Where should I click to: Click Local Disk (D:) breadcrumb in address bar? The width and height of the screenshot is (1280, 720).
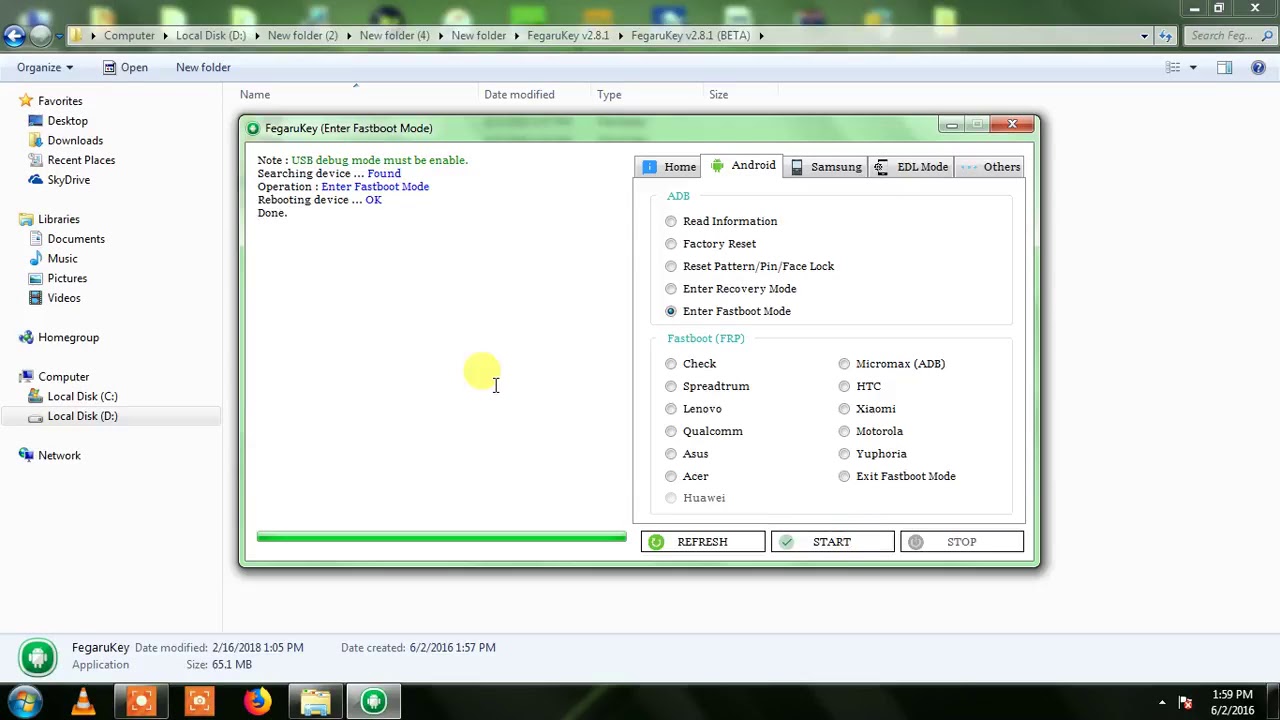click(211, 36)
